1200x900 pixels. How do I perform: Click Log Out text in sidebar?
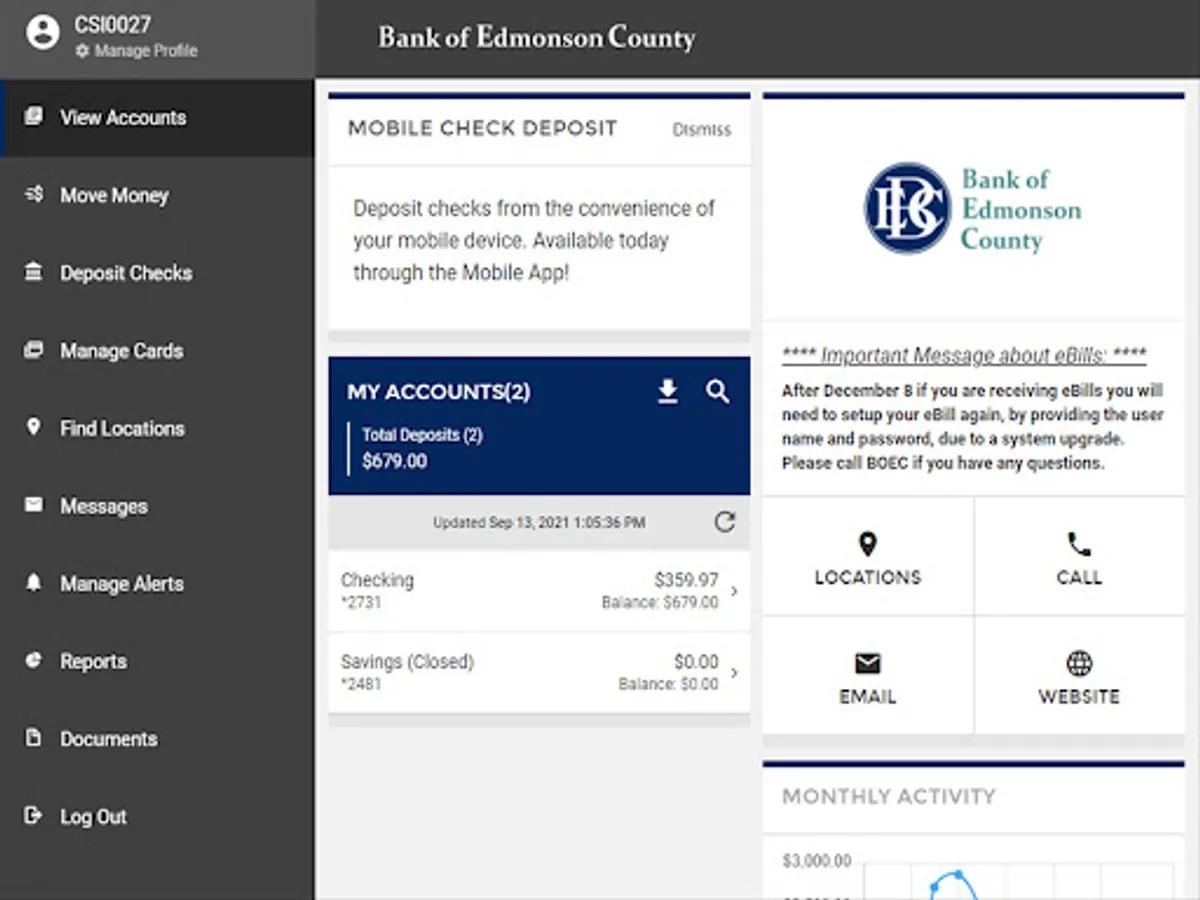tap(93, 816)
